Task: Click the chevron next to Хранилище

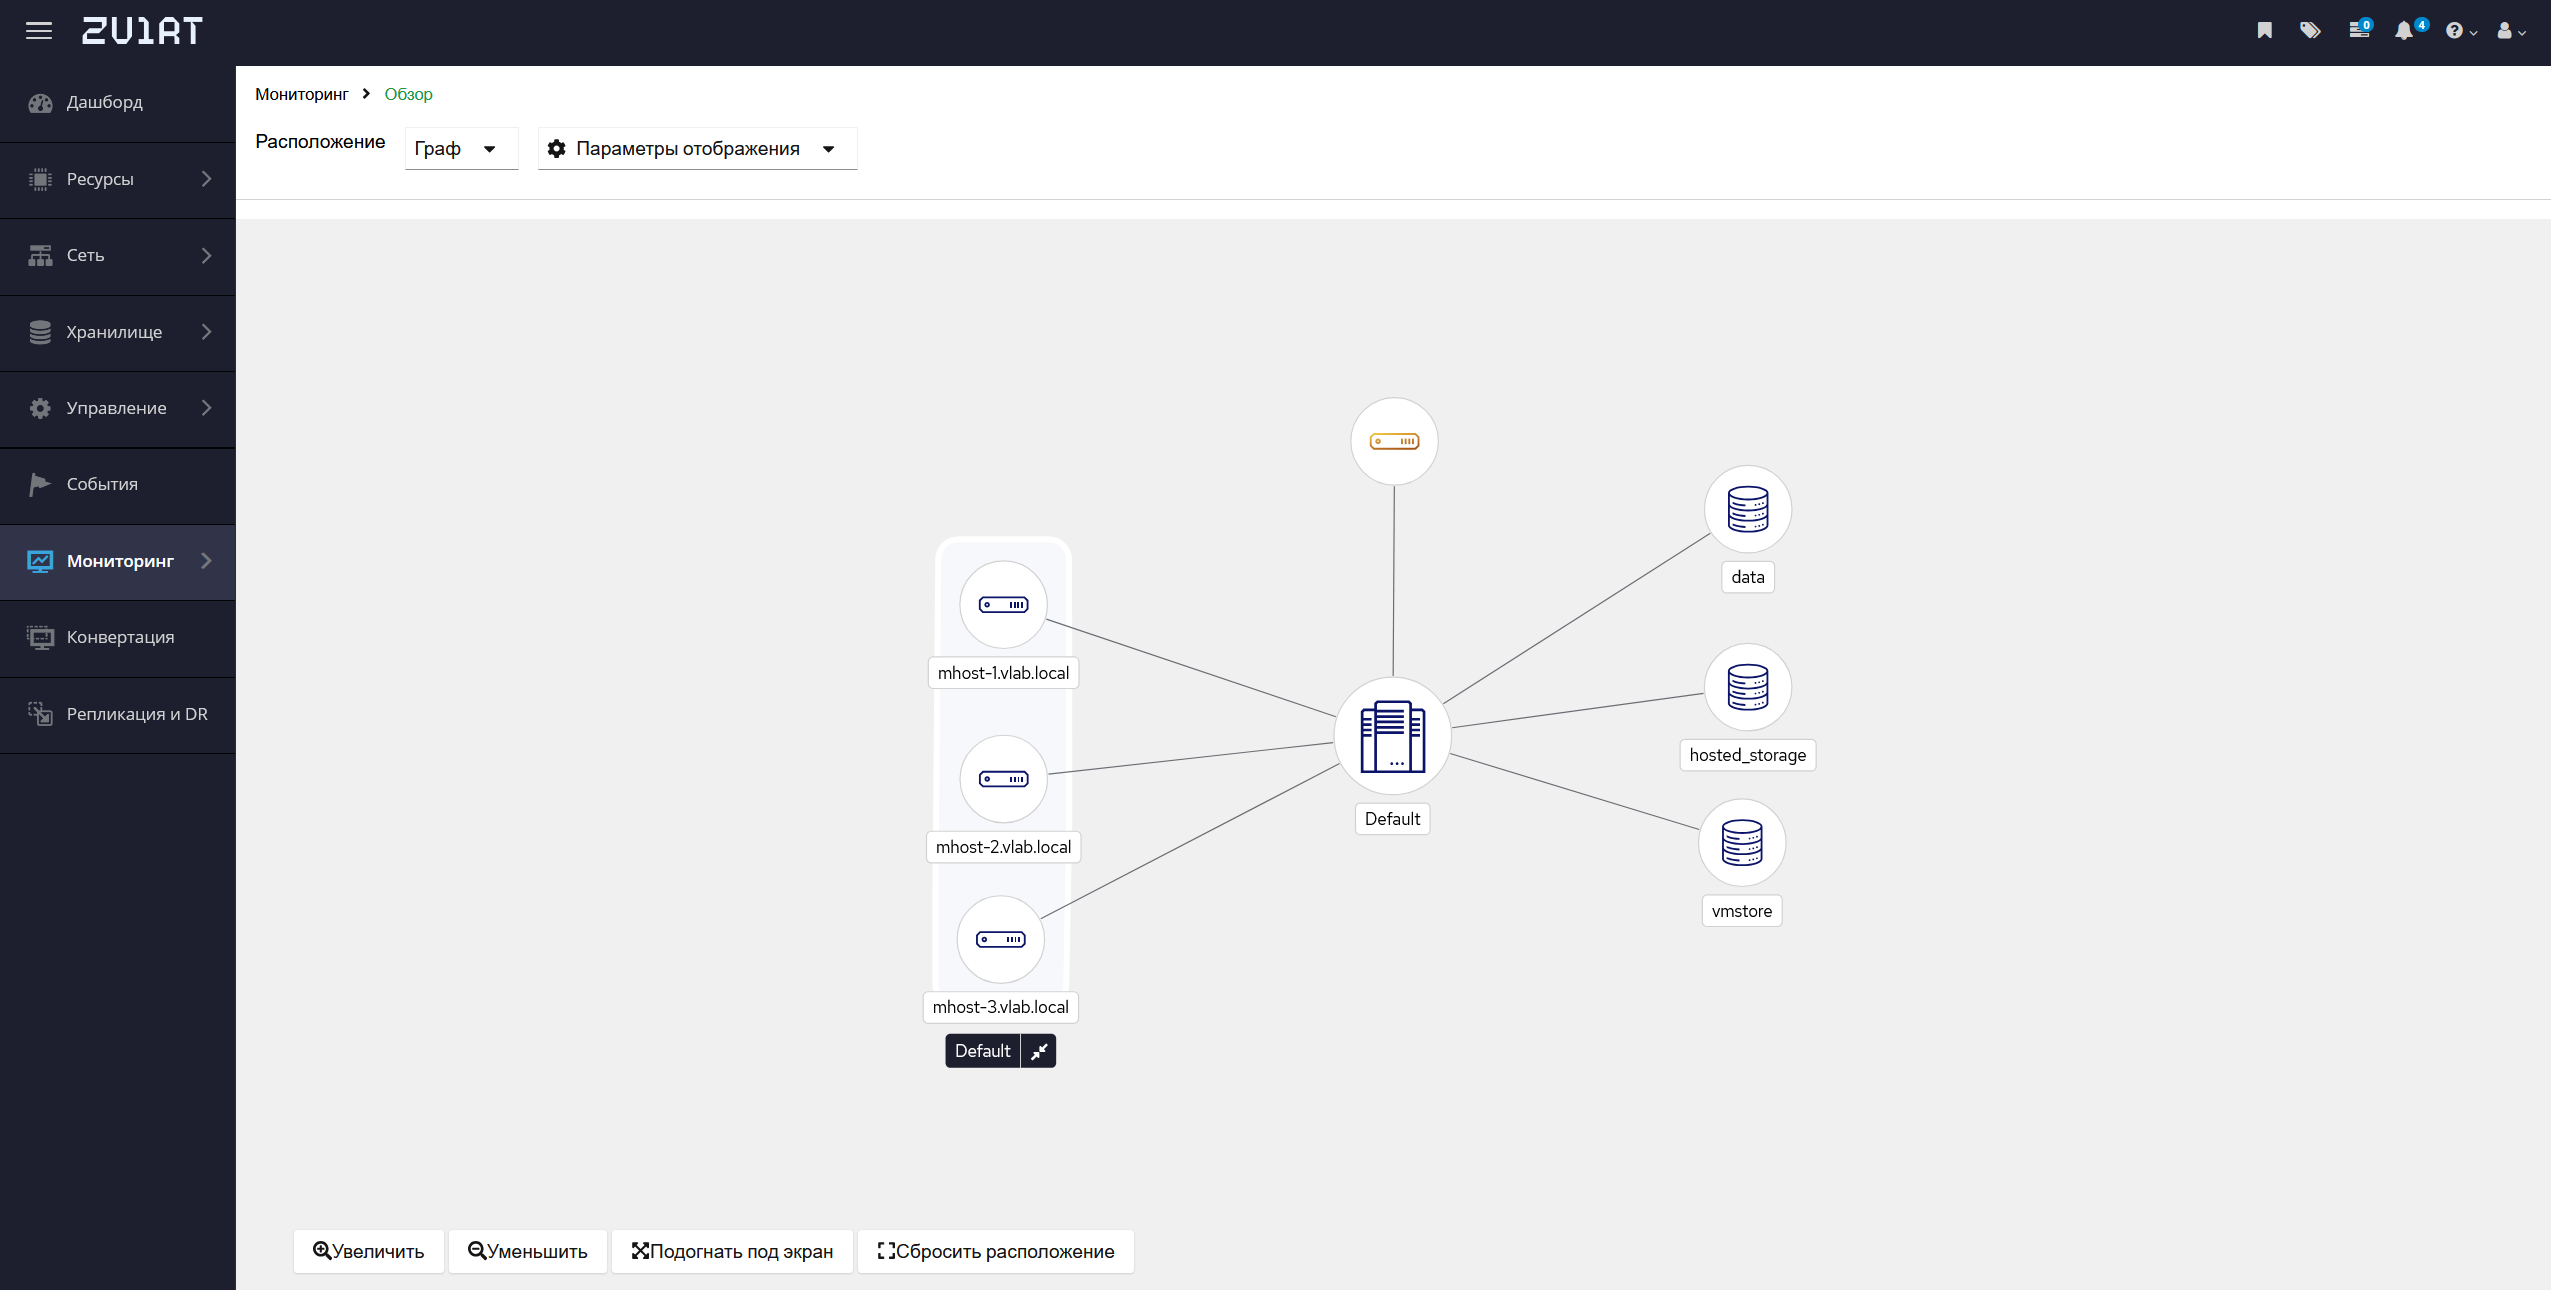Action: click(207, 332)
